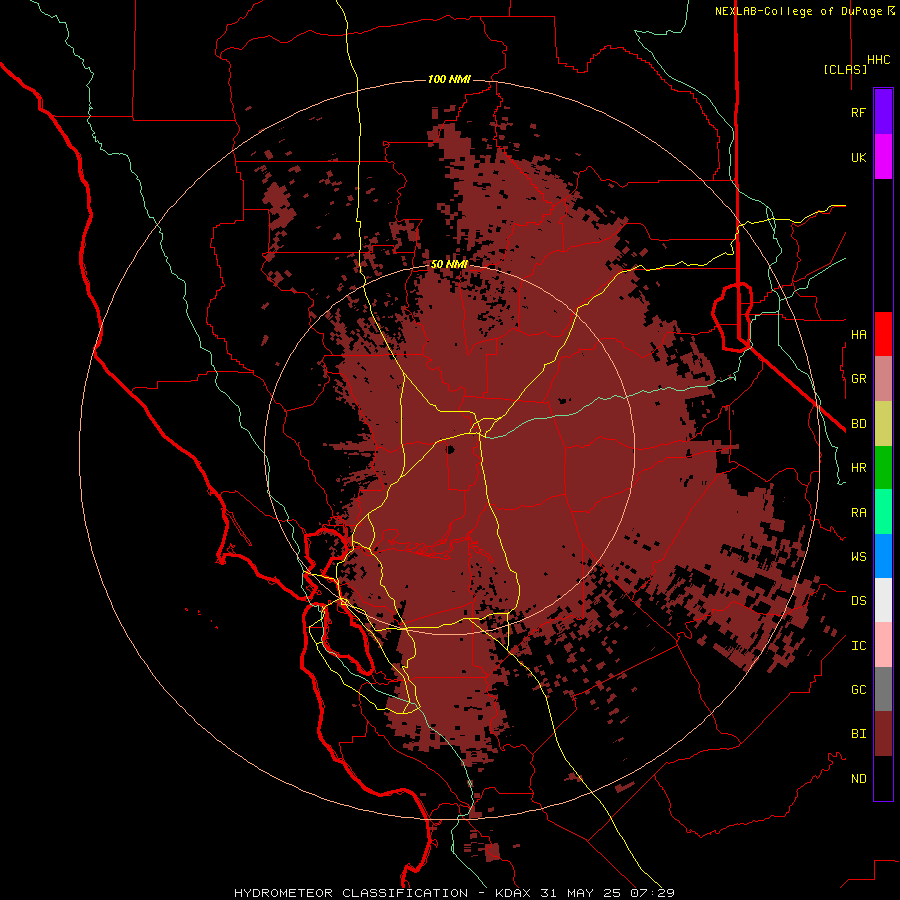Image resolution: width=900 pixels, height=900 pixels.
Task: Click the [CLAS] units label
Action: point(845,69)
